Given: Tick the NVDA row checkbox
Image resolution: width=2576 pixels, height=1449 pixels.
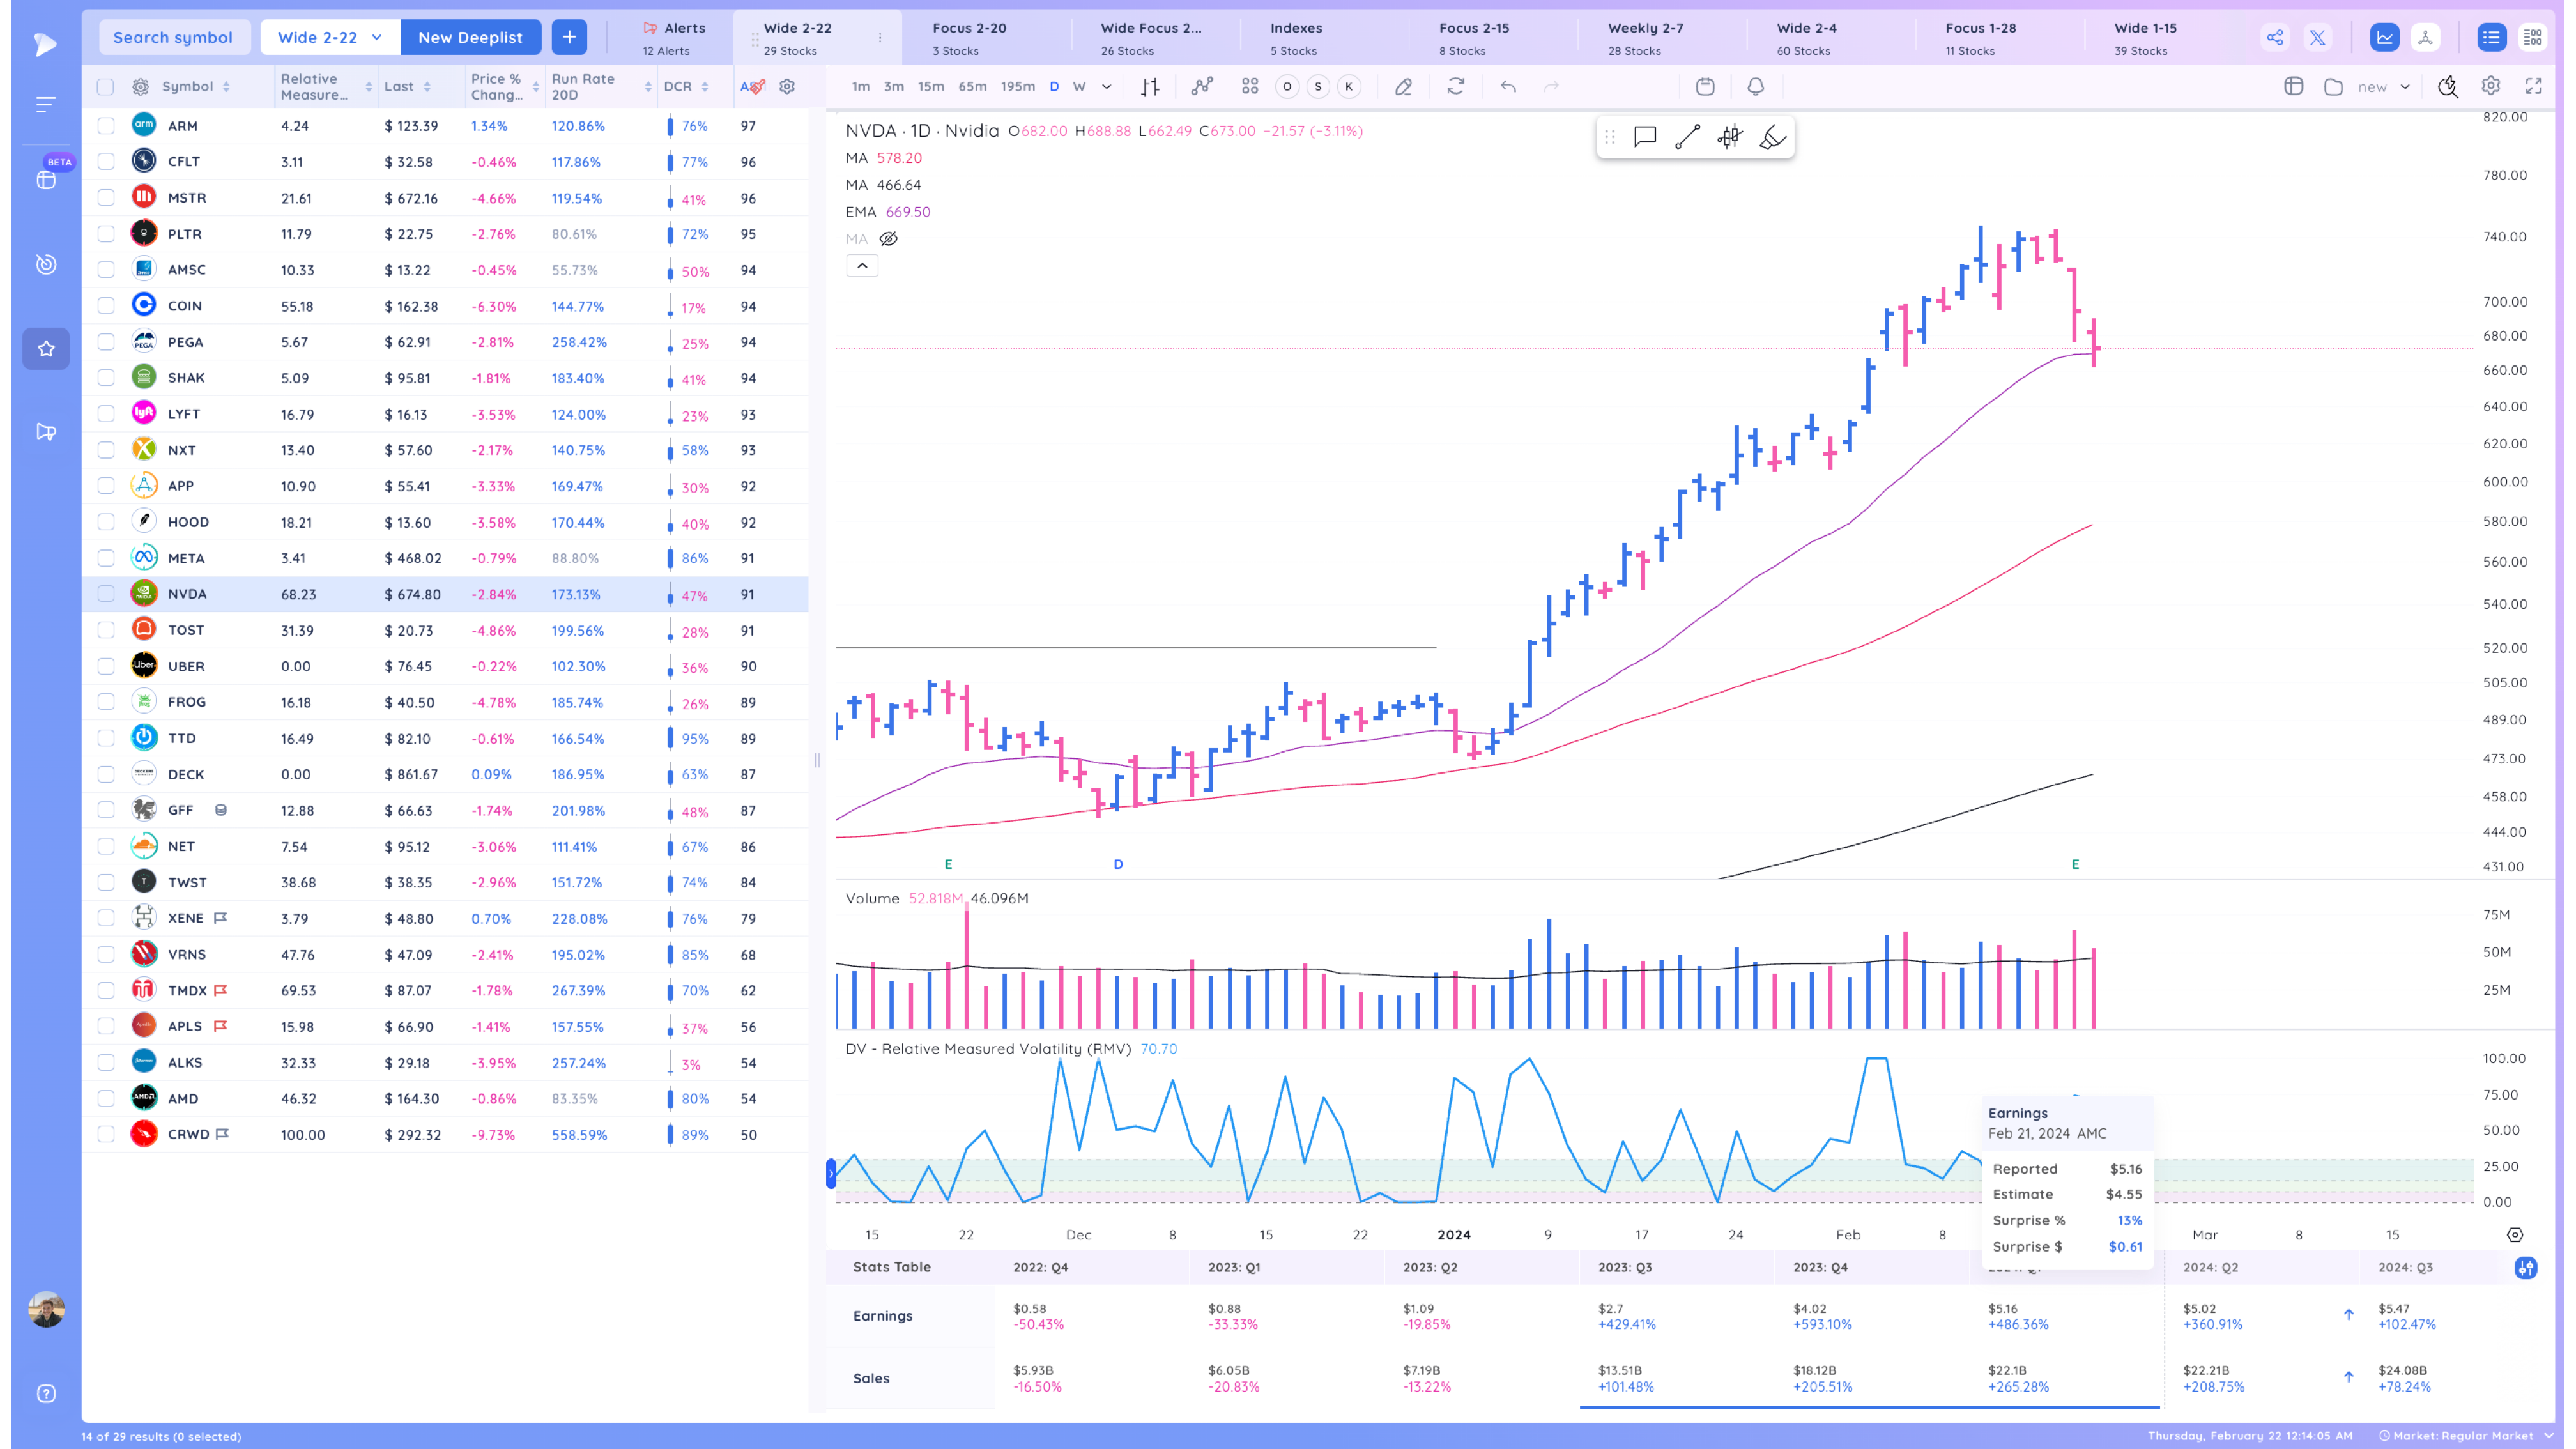Looking at the screenshot, I should (x=106, y=594).
